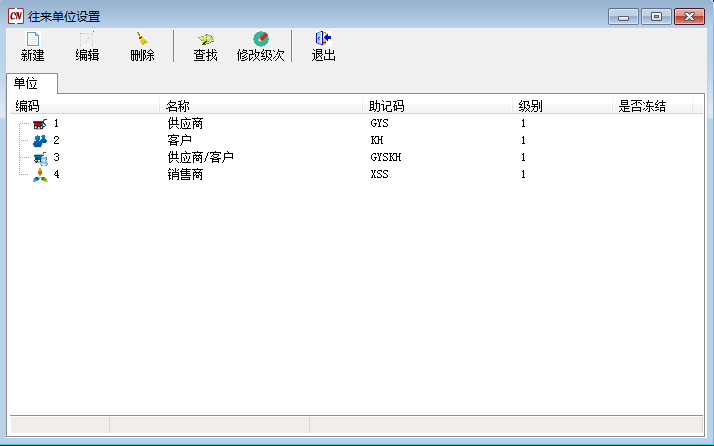Select the red cart icon for row 1
This screenshot has width=714, height=446.
[40, 124]
